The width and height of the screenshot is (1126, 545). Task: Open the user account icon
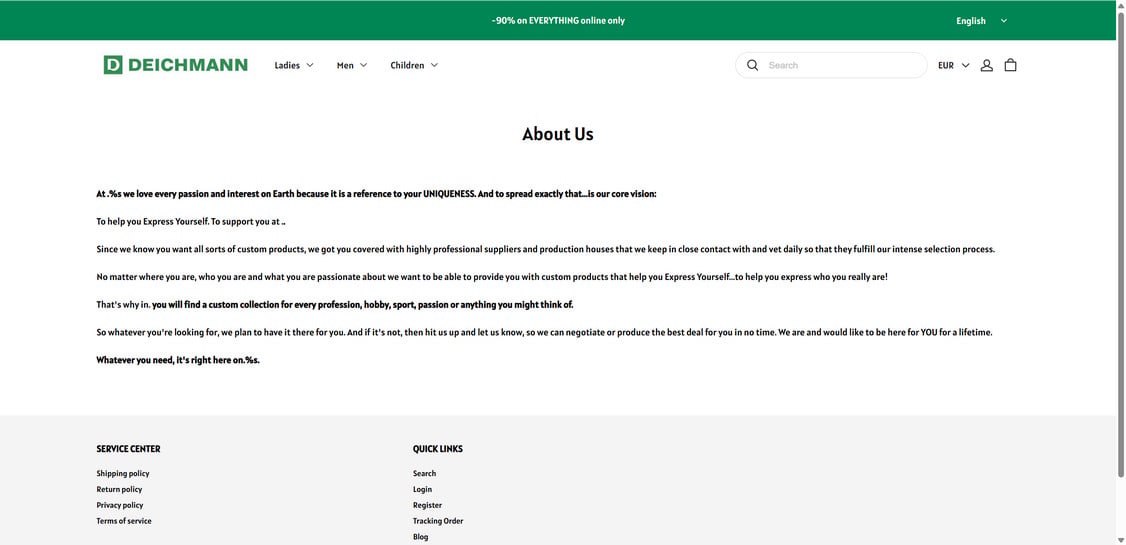pyautogui.click(x=987, y=65)
